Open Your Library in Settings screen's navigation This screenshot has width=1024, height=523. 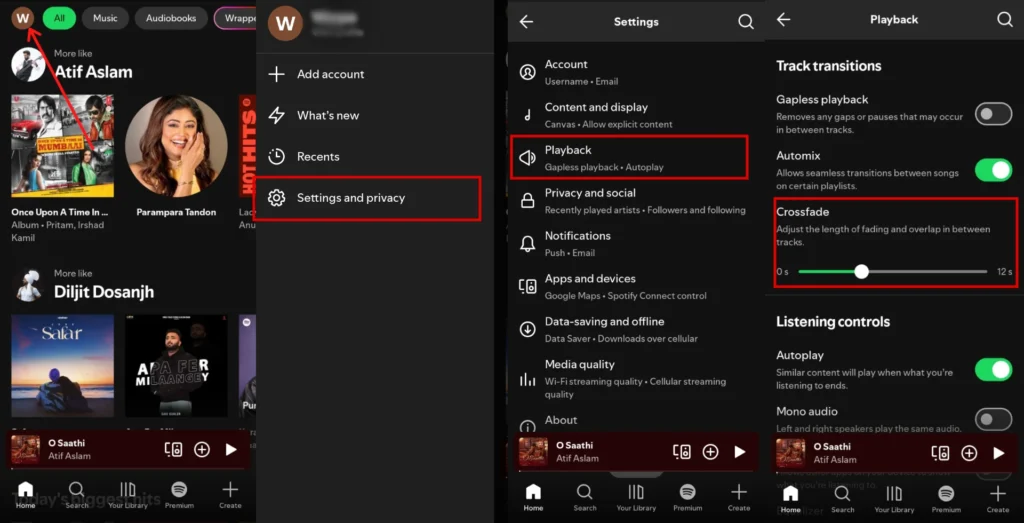636,497
